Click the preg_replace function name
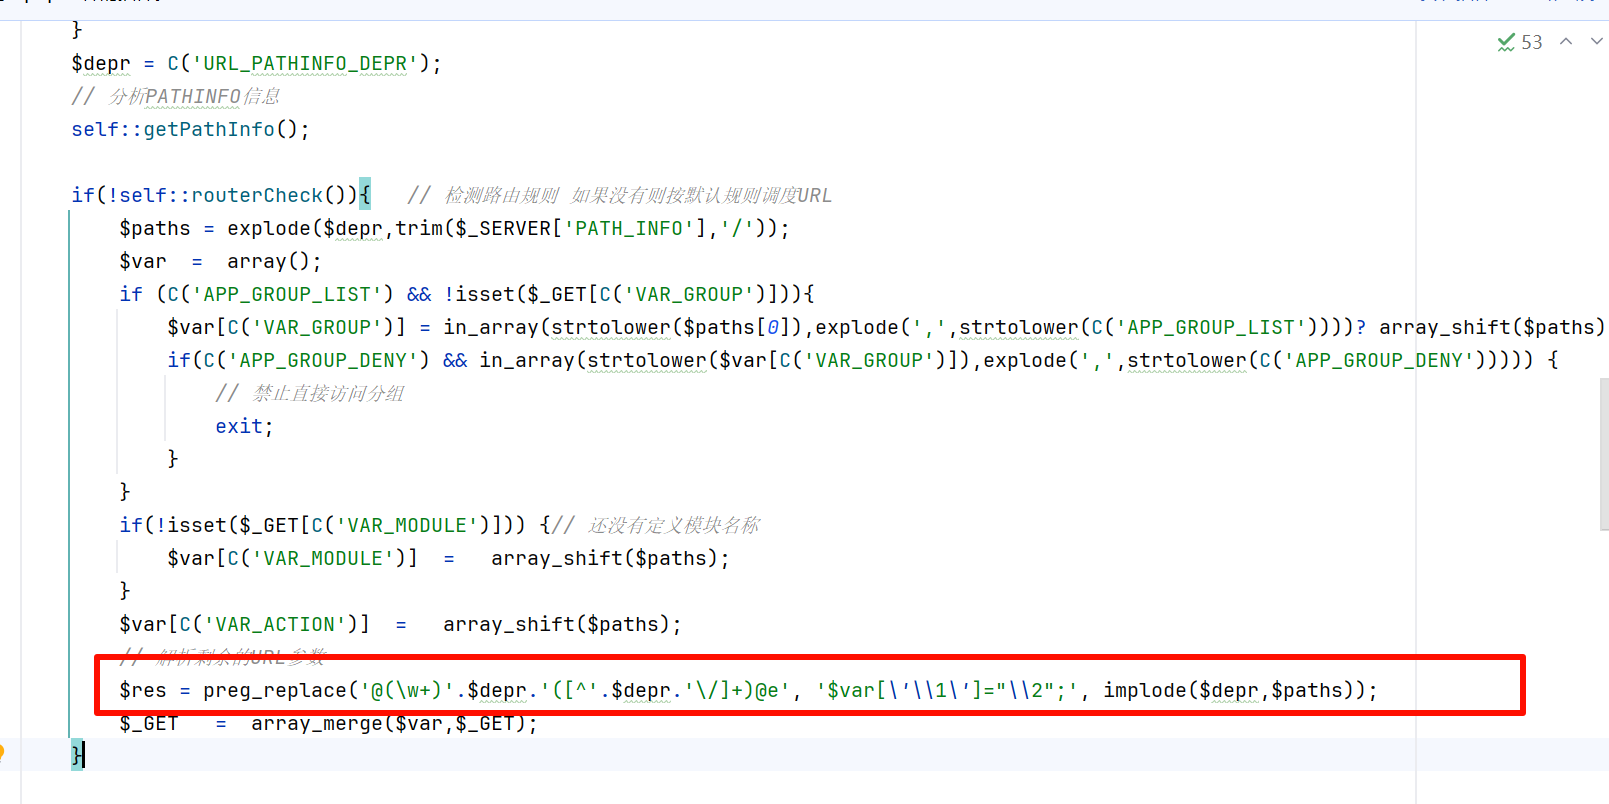 (x=275, y=691)
